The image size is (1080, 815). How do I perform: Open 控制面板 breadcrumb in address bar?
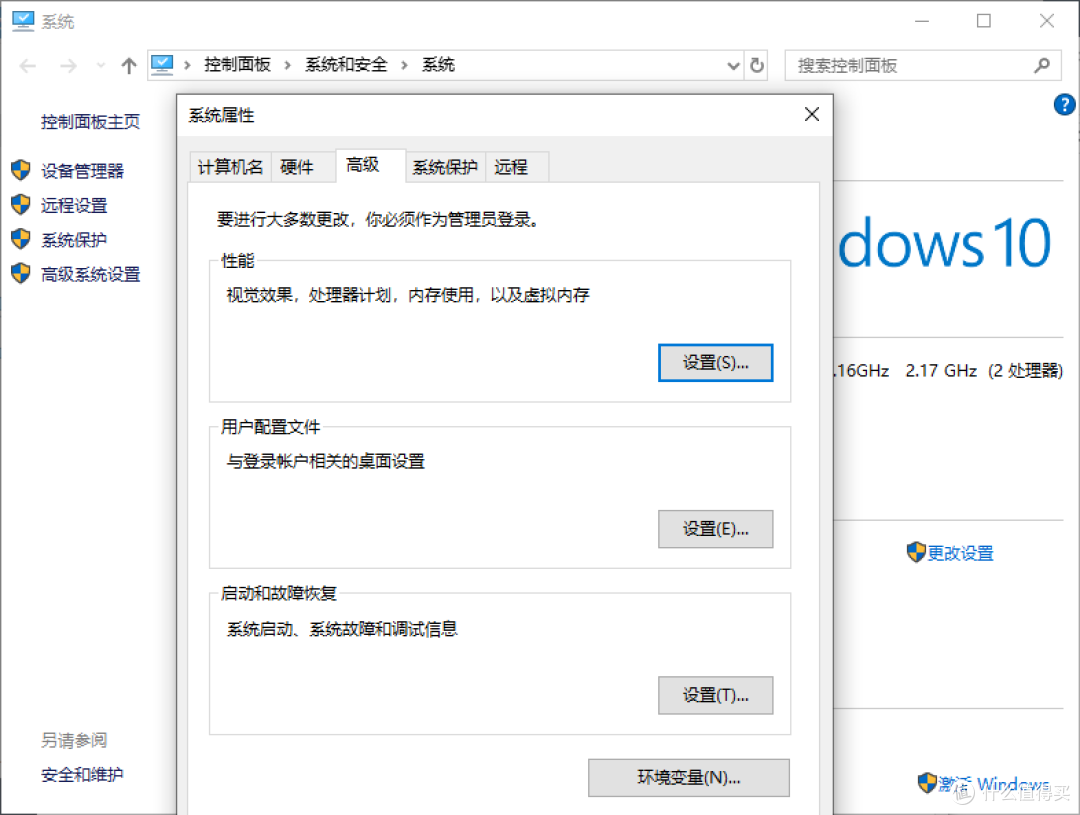pos(237,65)
